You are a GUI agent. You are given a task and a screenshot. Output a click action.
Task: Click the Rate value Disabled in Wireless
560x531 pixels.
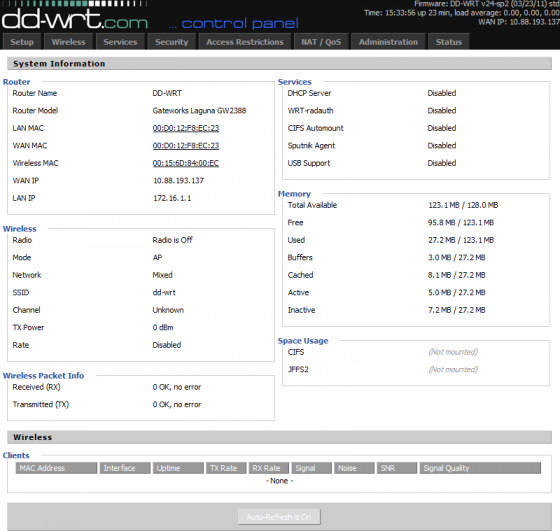point(167,345)
